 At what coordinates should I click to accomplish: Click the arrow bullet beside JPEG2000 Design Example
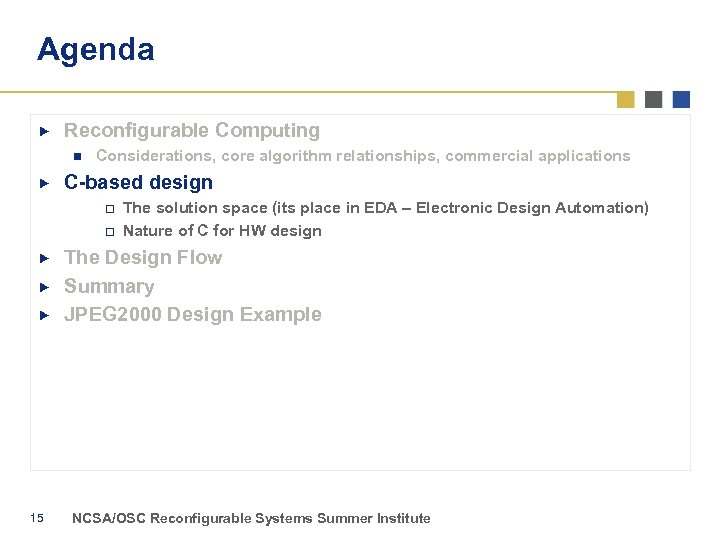(x=43, y=315)
